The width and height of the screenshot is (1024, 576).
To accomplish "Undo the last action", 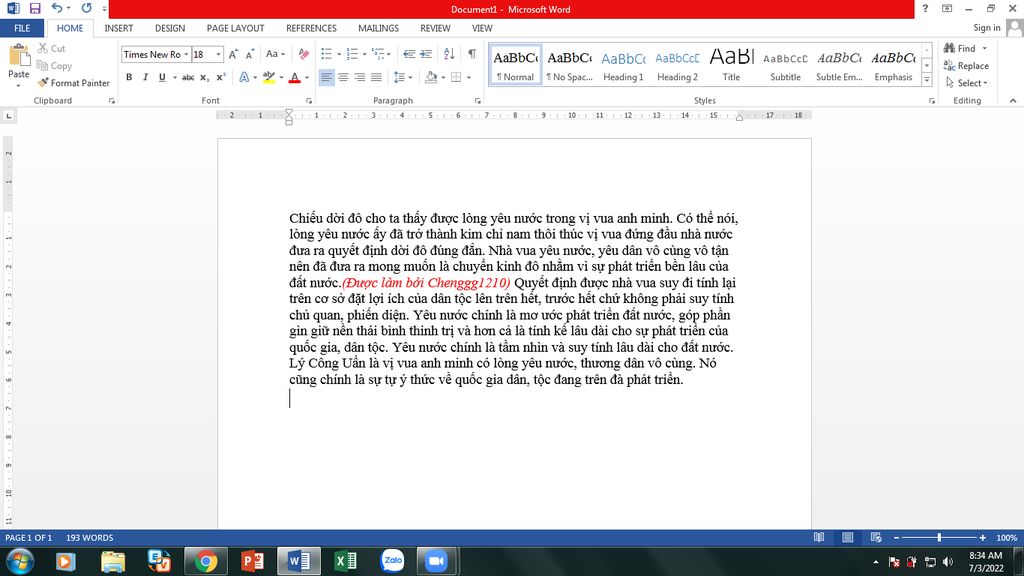I will (57, 8).
